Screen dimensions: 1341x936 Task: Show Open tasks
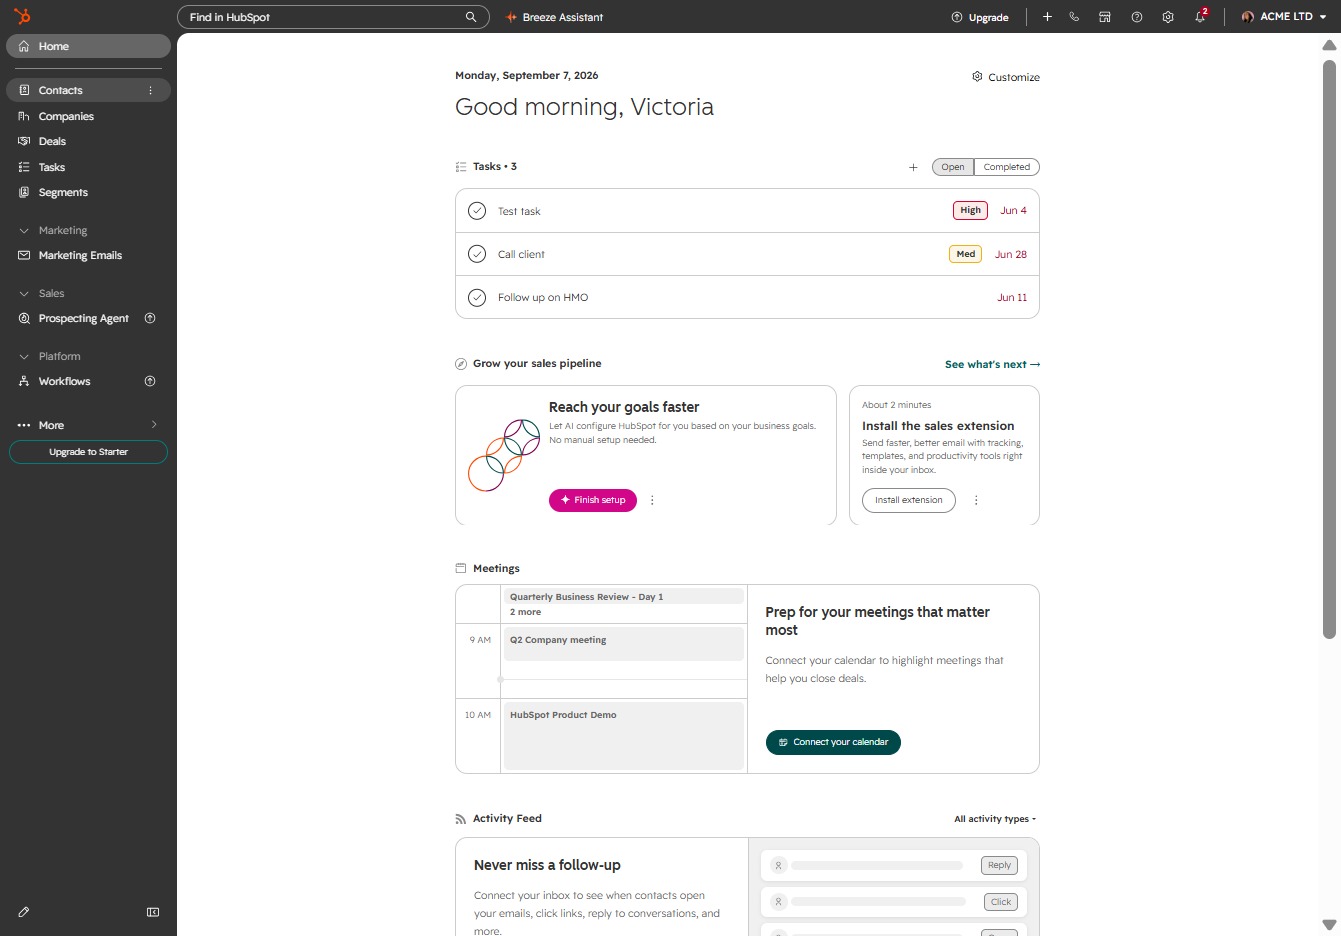pyautogui.click(x=953, y=167)
